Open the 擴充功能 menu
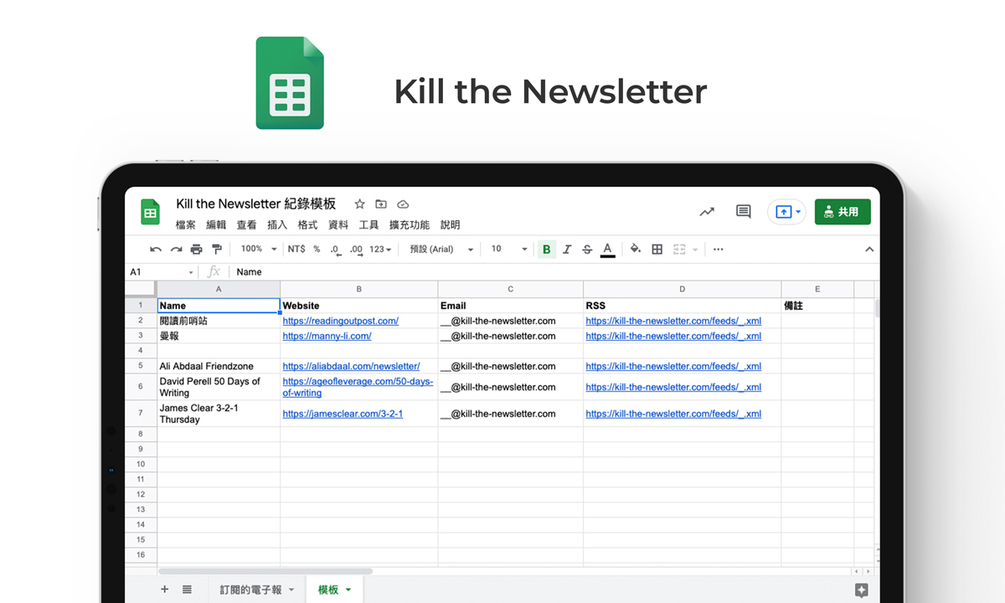1005x603 pixels. click(x=410, y=225)
